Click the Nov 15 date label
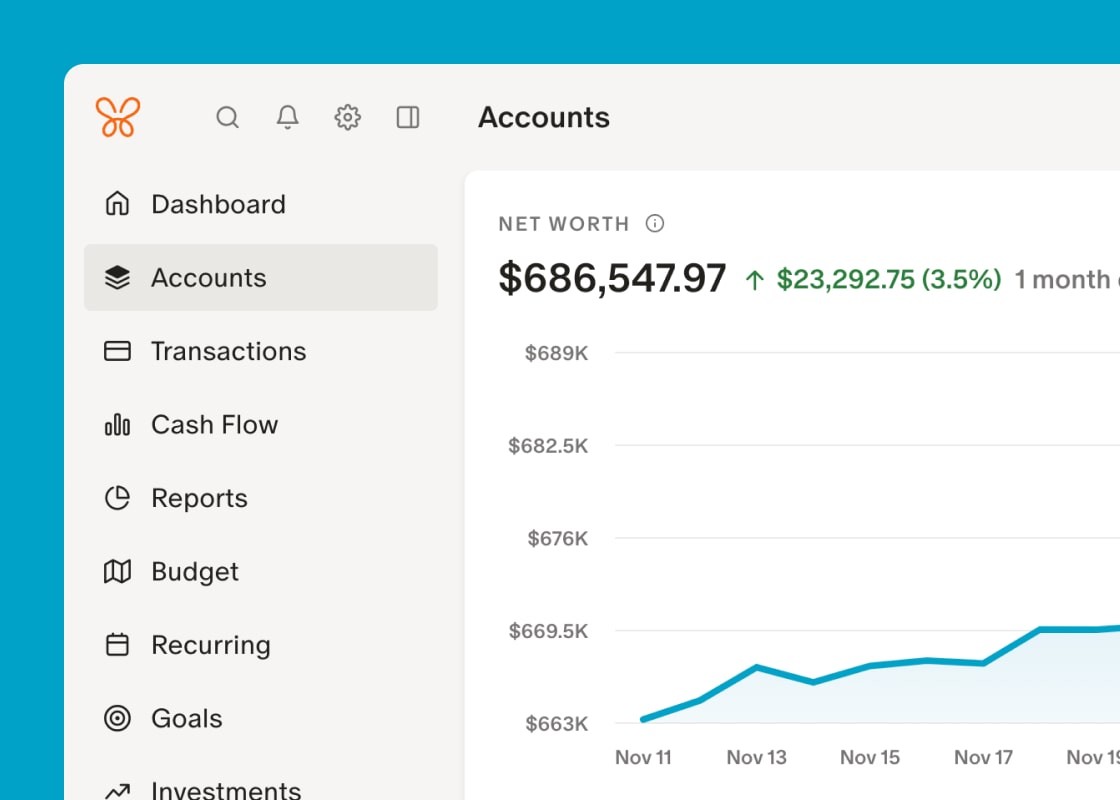This screenshot has width=1120, height=800. [870, 757]
